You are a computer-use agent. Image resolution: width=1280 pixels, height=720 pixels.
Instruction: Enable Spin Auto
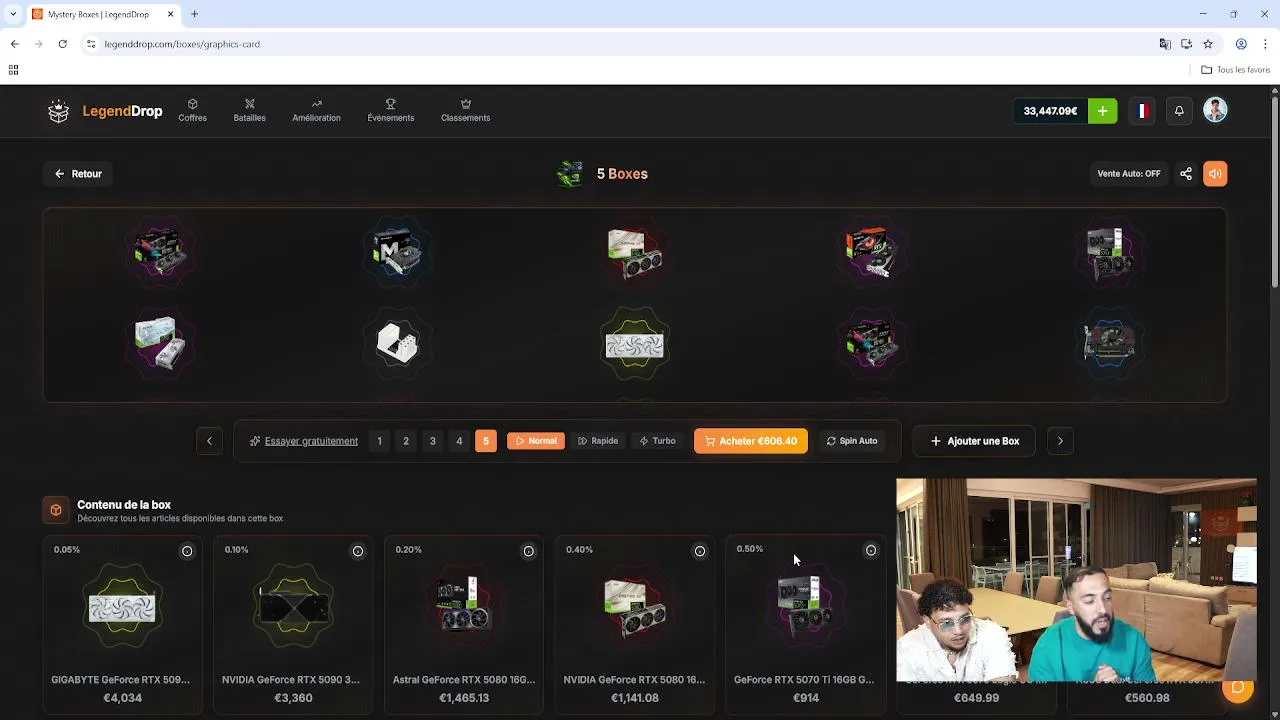852,441
